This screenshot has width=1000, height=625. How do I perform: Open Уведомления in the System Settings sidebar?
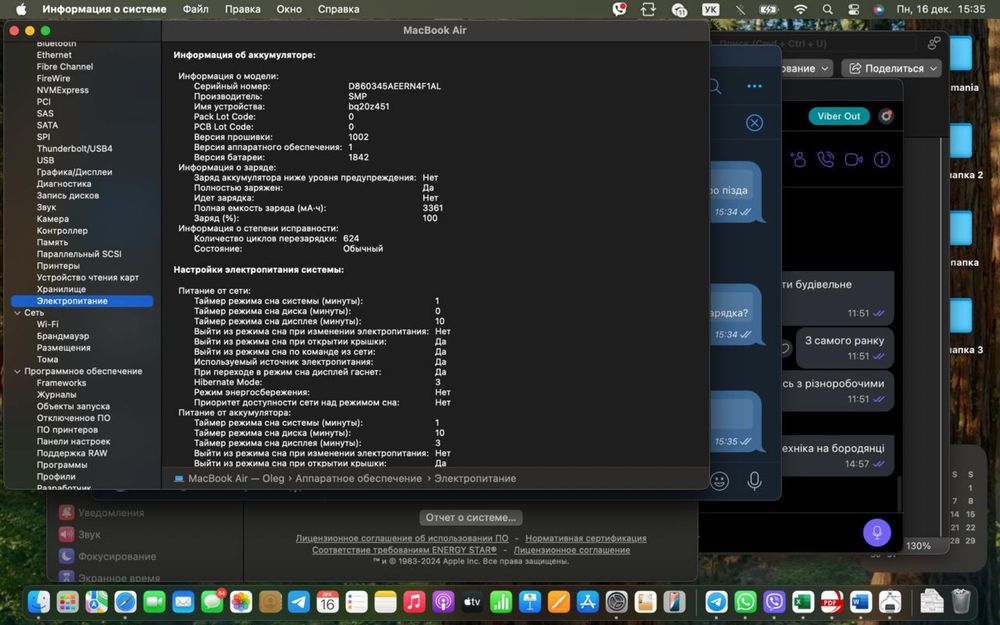(111, 513)
